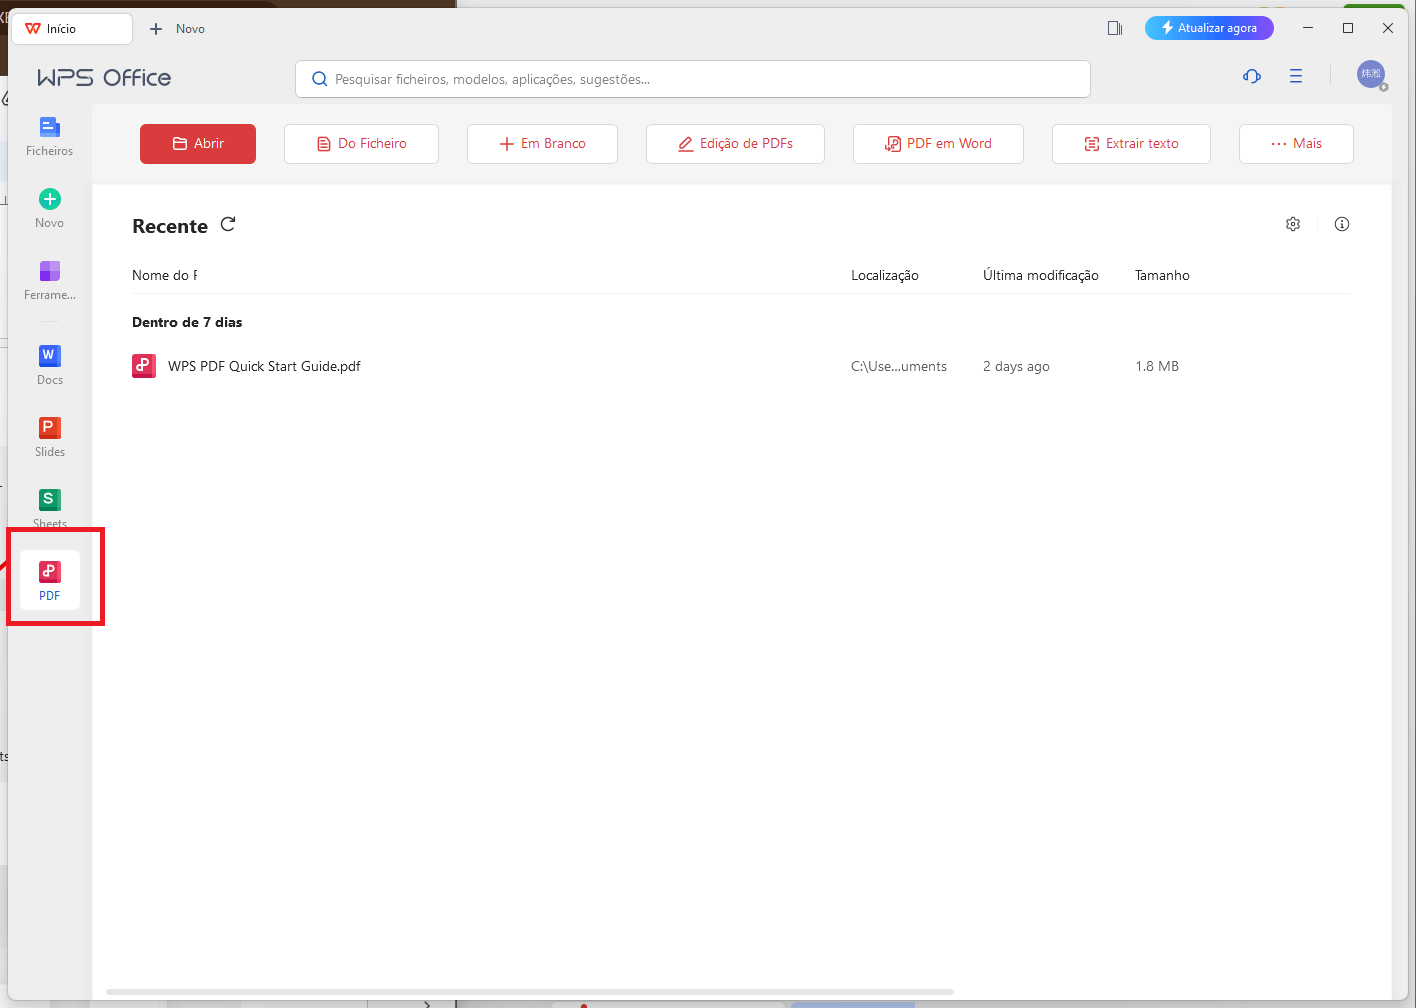
Task: Click the Atualizar agora upgrade button
Action: point(1209,28)
